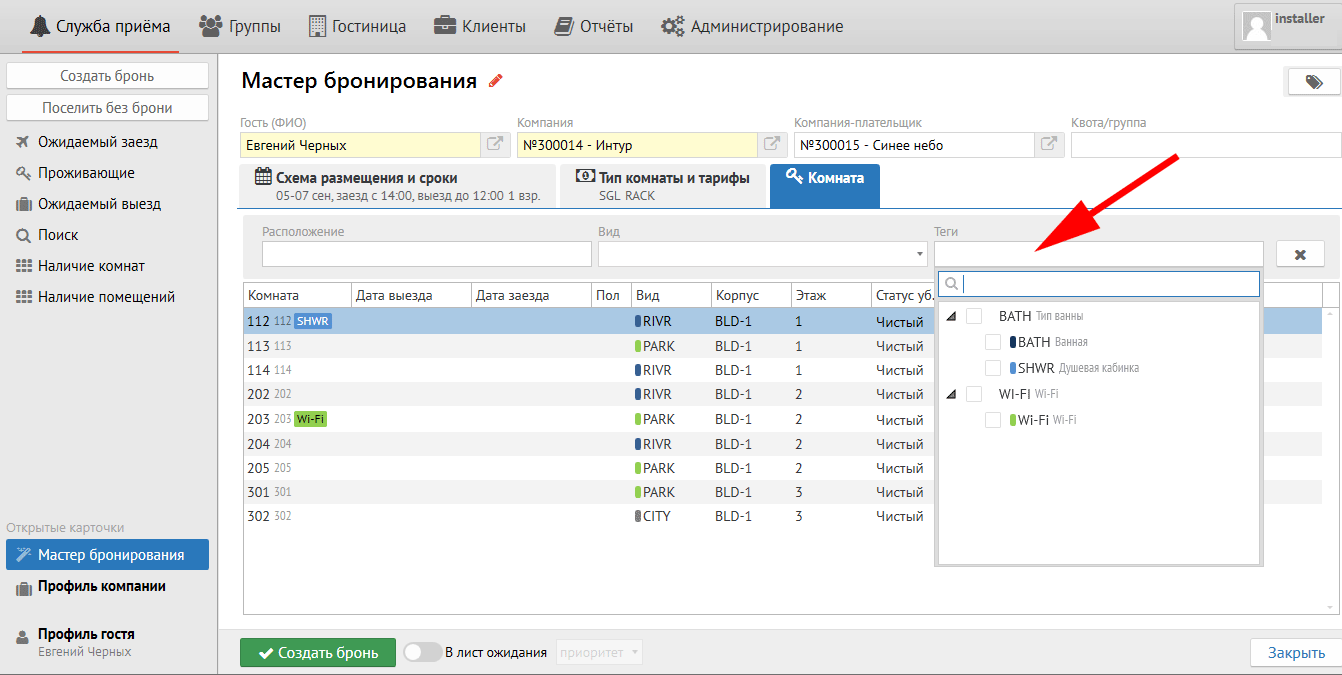
Task: Open company link icon next to №300014 - Интур
Action: coord(771,145)
